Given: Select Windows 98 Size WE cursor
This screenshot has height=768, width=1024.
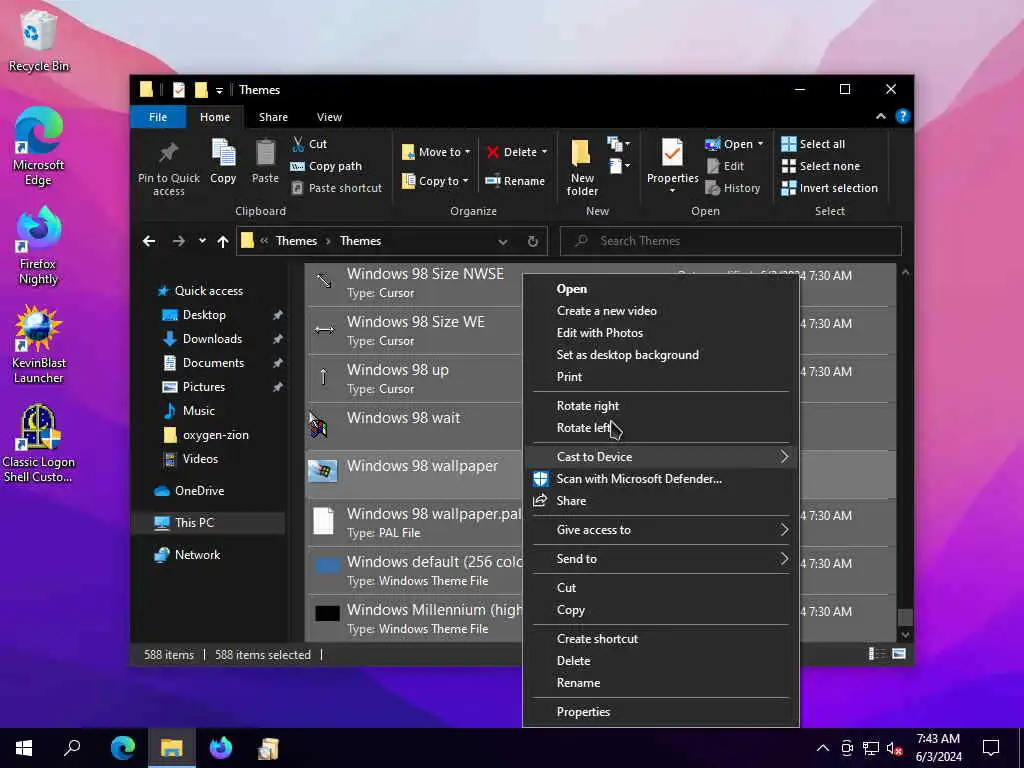Looking at the screenshot, I should tap(415, 330).
